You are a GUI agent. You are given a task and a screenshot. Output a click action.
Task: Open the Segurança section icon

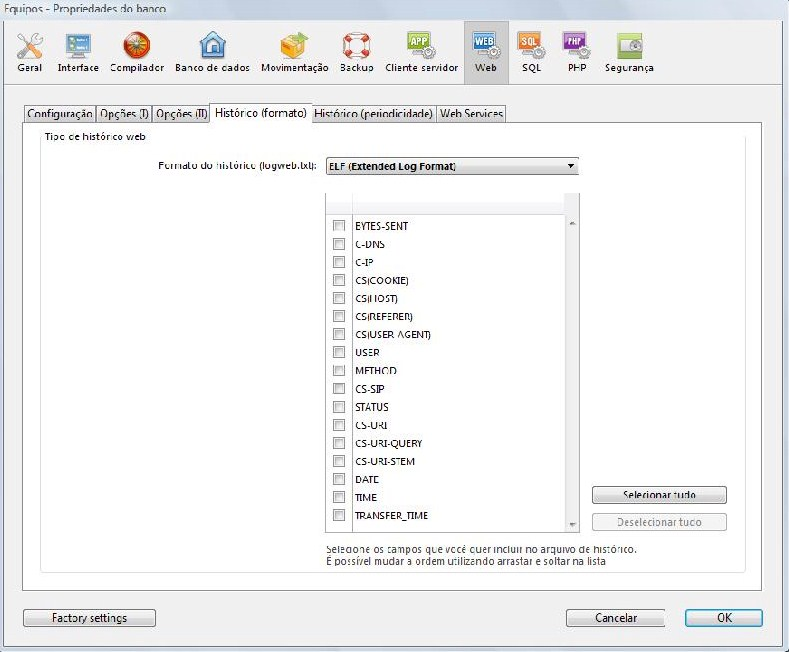[x=629, y=46]
